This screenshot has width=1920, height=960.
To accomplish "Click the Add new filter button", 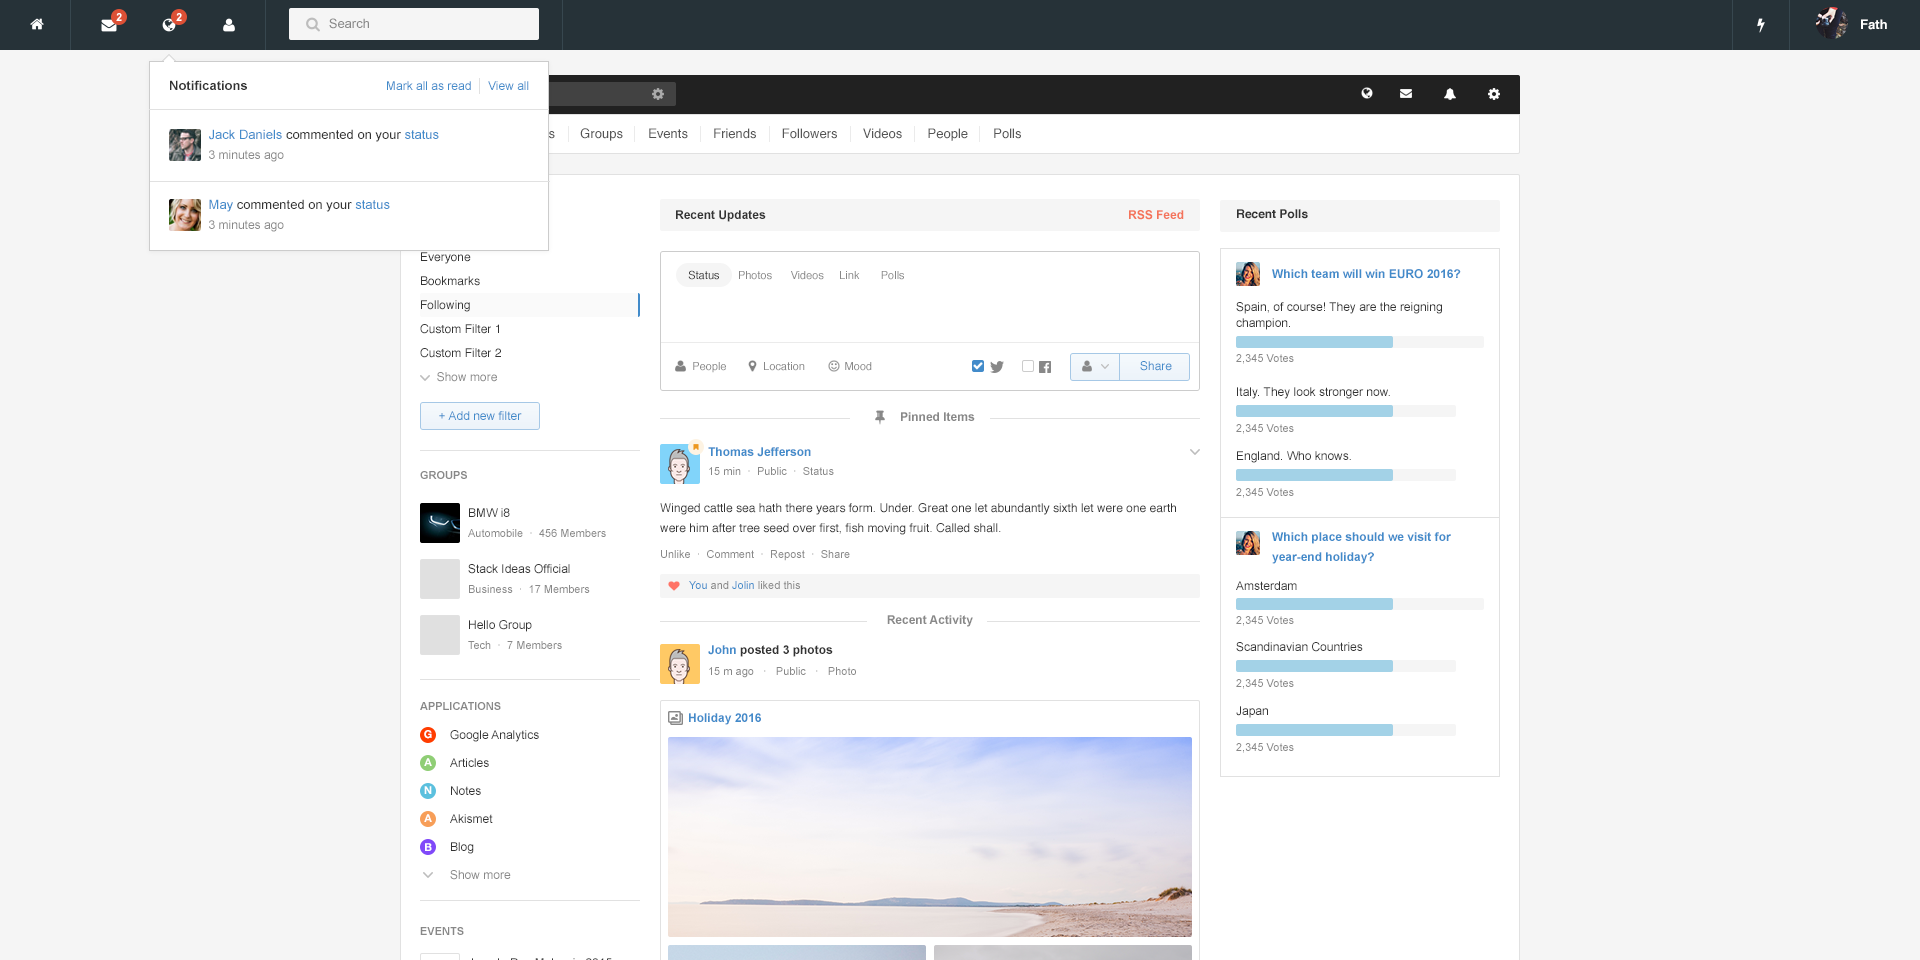I will tap(480, 416).
